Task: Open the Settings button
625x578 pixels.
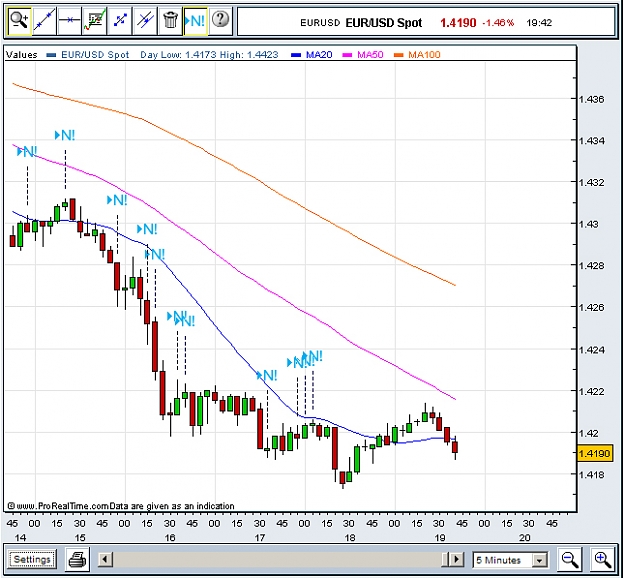Action: 32,559
